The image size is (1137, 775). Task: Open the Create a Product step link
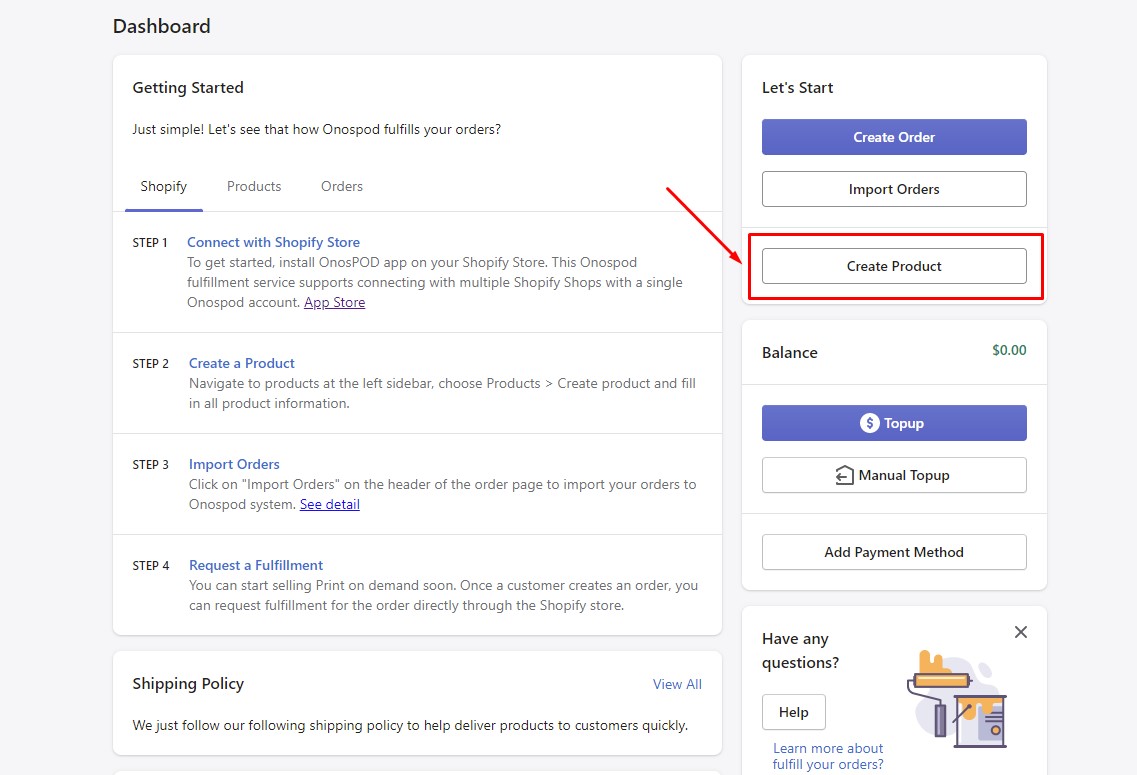tap(241, 363)
